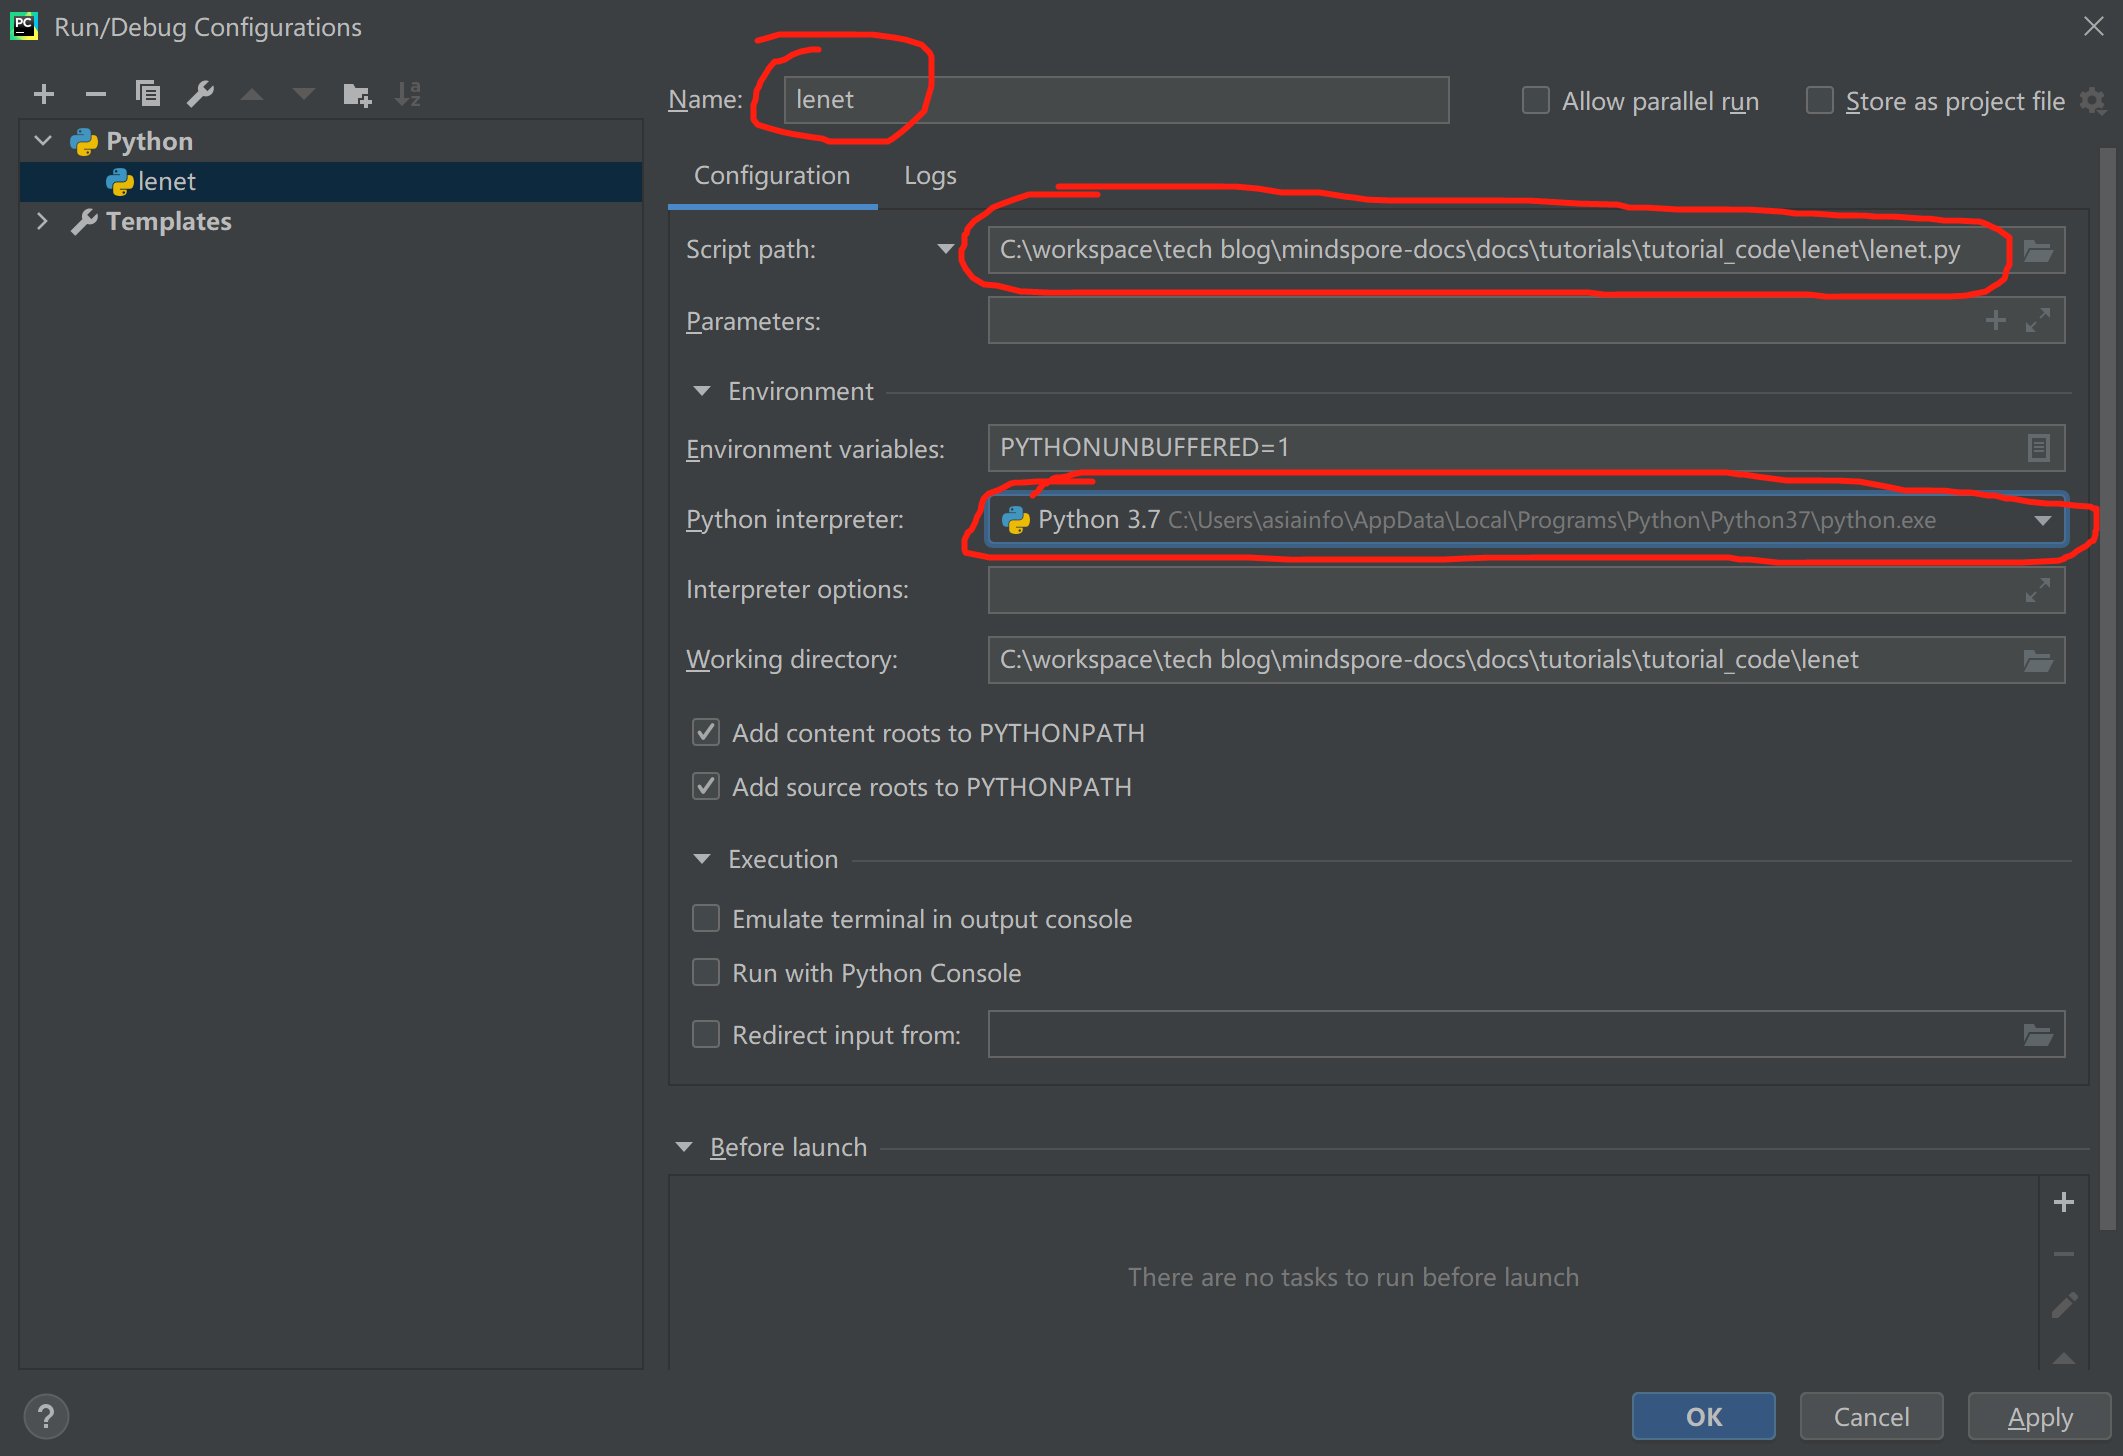Image resolution: width=2123 pixels, height=1456 pixels.
Task: Add new configuration with plus icon
Action: (x=44, y=94)
